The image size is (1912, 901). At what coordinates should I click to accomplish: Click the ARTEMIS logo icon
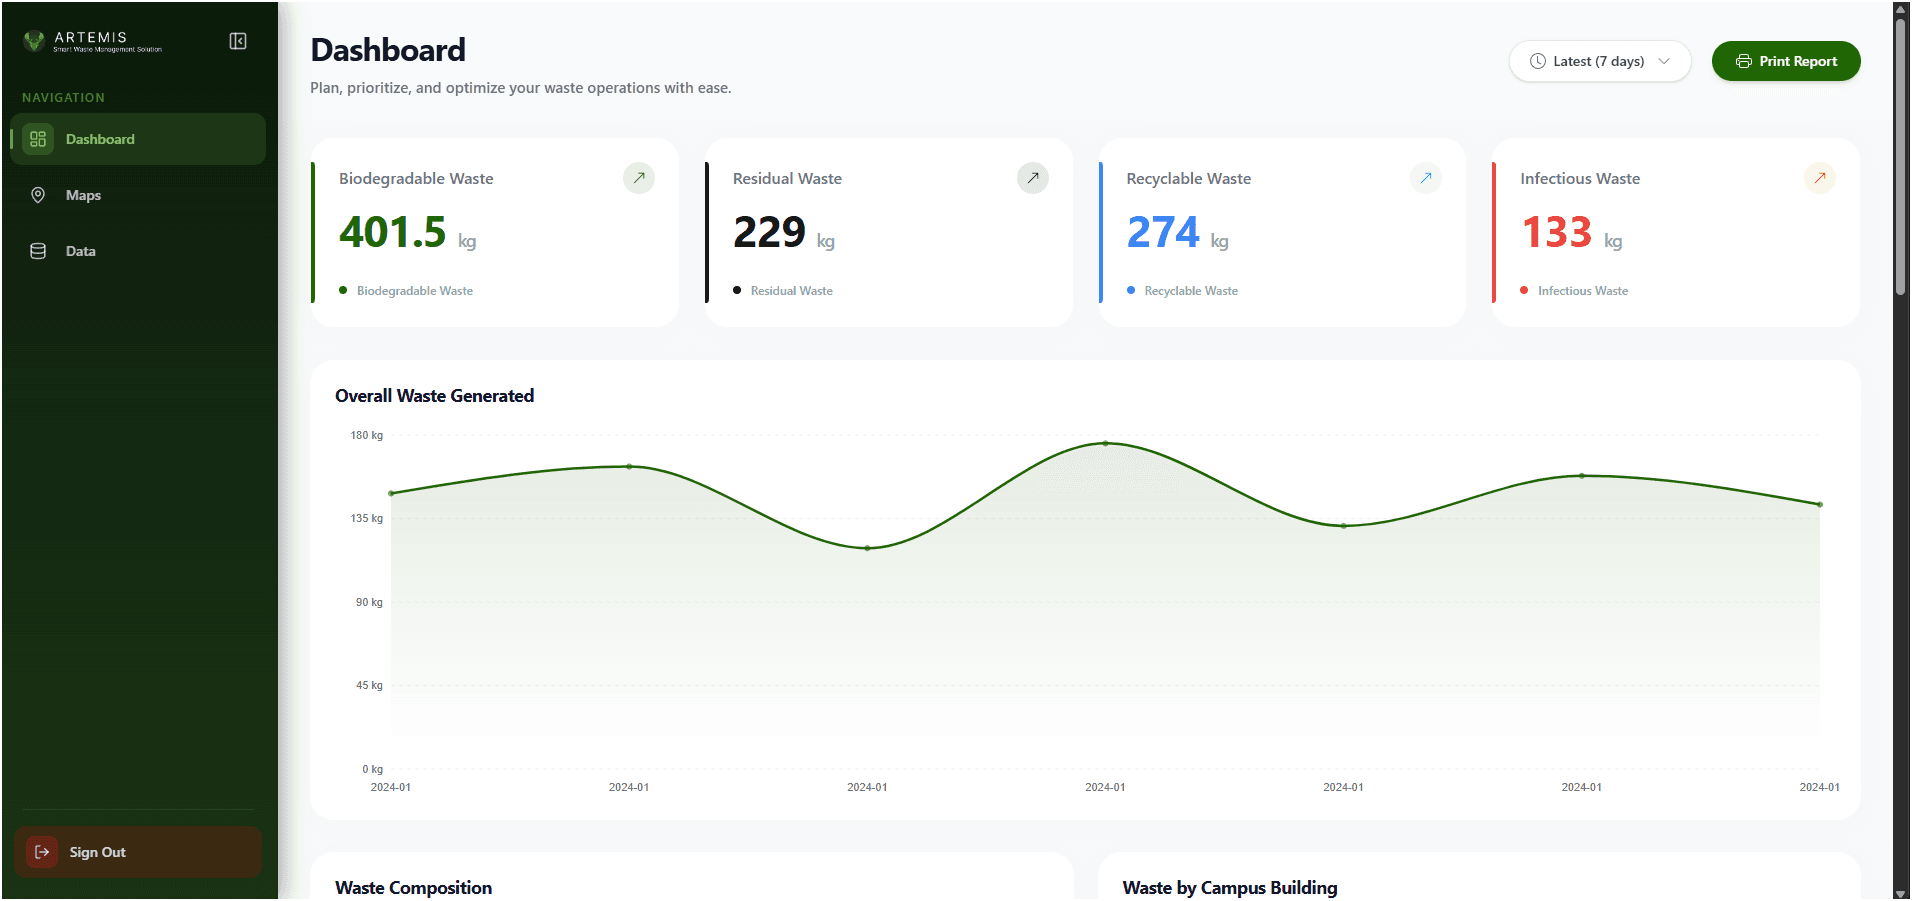coord(33,41)
